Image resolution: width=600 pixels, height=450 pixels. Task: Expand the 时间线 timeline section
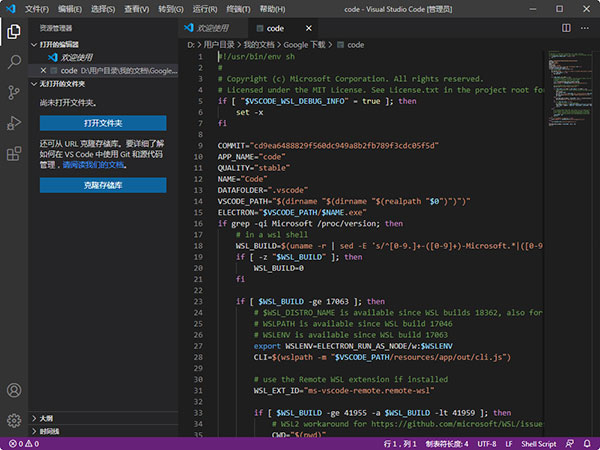49,431
